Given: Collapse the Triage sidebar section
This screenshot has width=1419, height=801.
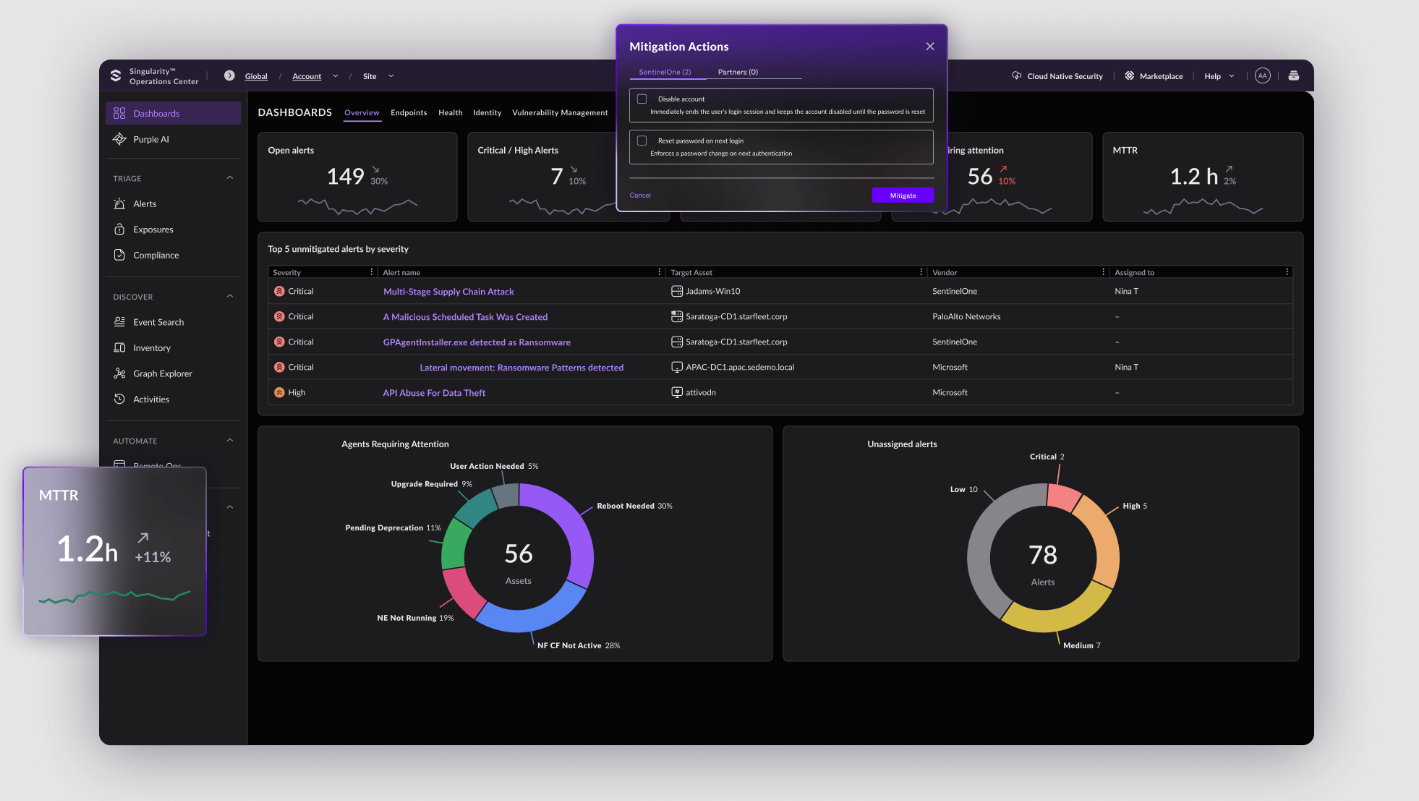Looking at the screenshot, I should [x=229, y=179].
